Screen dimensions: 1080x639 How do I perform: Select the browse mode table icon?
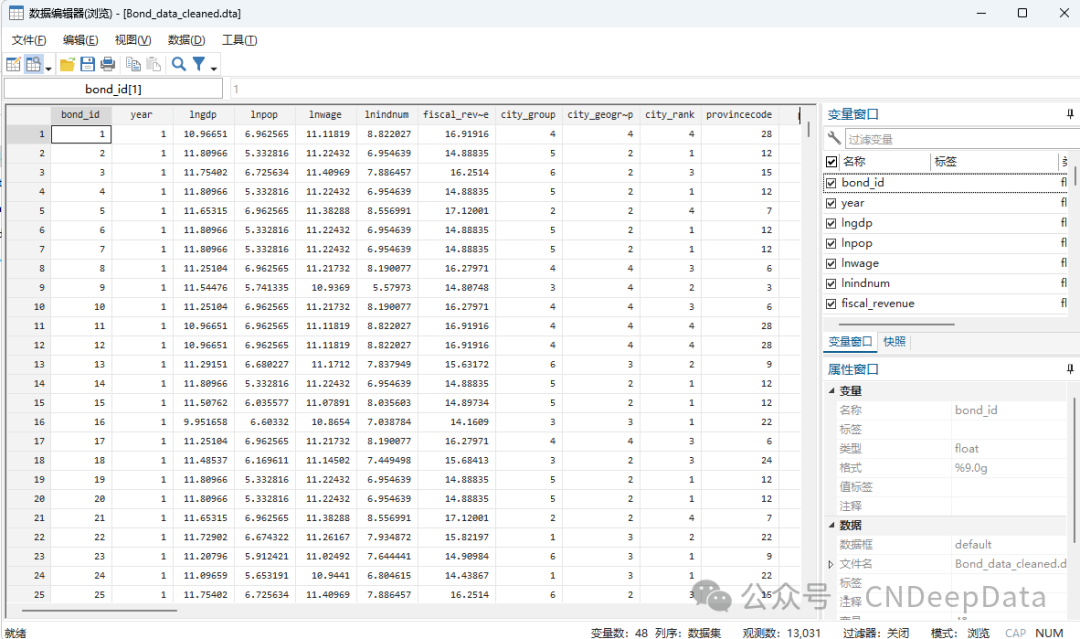[33, 65]
